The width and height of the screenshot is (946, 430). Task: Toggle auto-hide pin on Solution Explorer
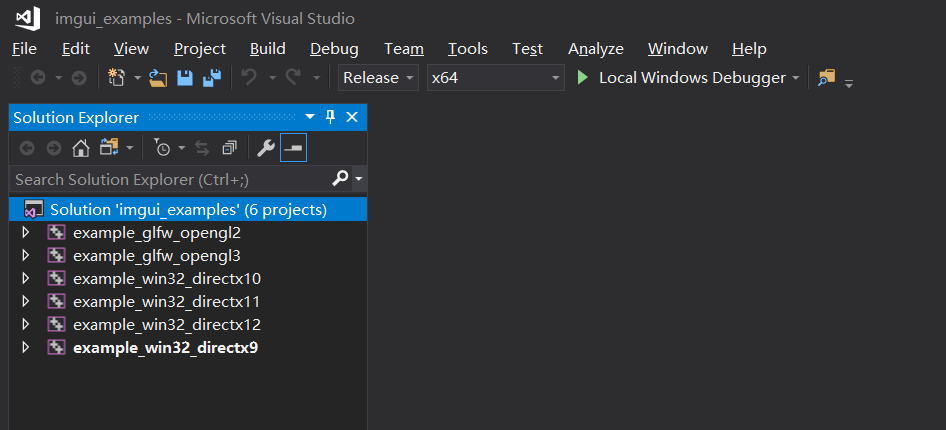tap(330, 117)
